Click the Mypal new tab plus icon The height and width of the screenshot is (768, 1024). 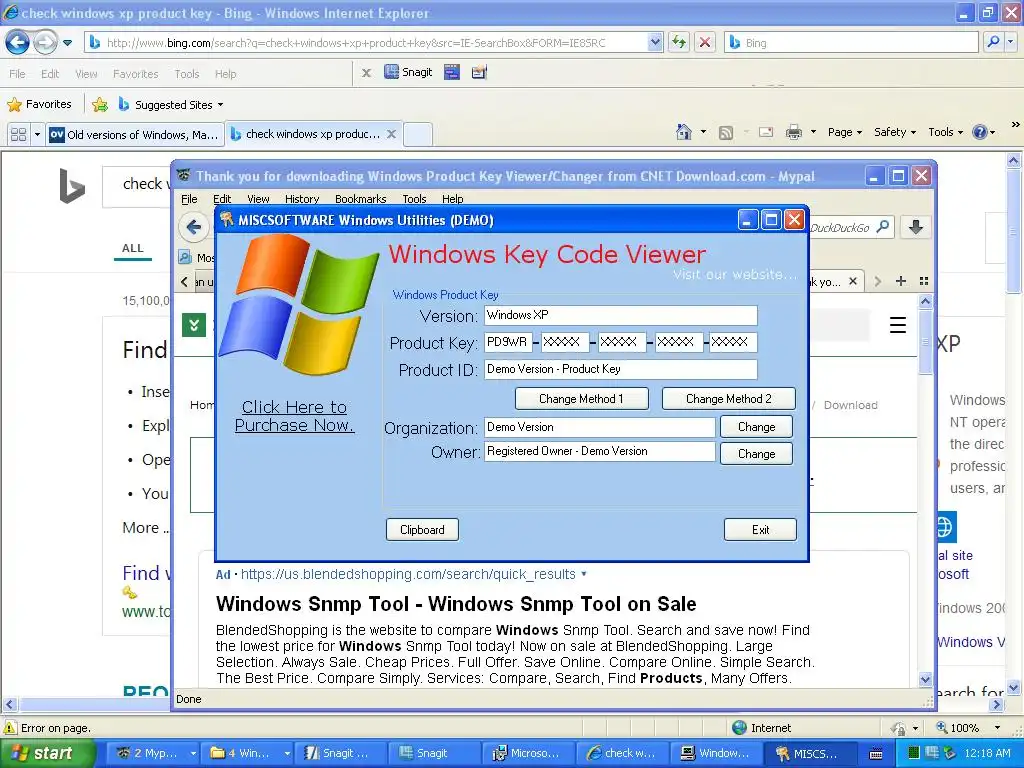901,281
